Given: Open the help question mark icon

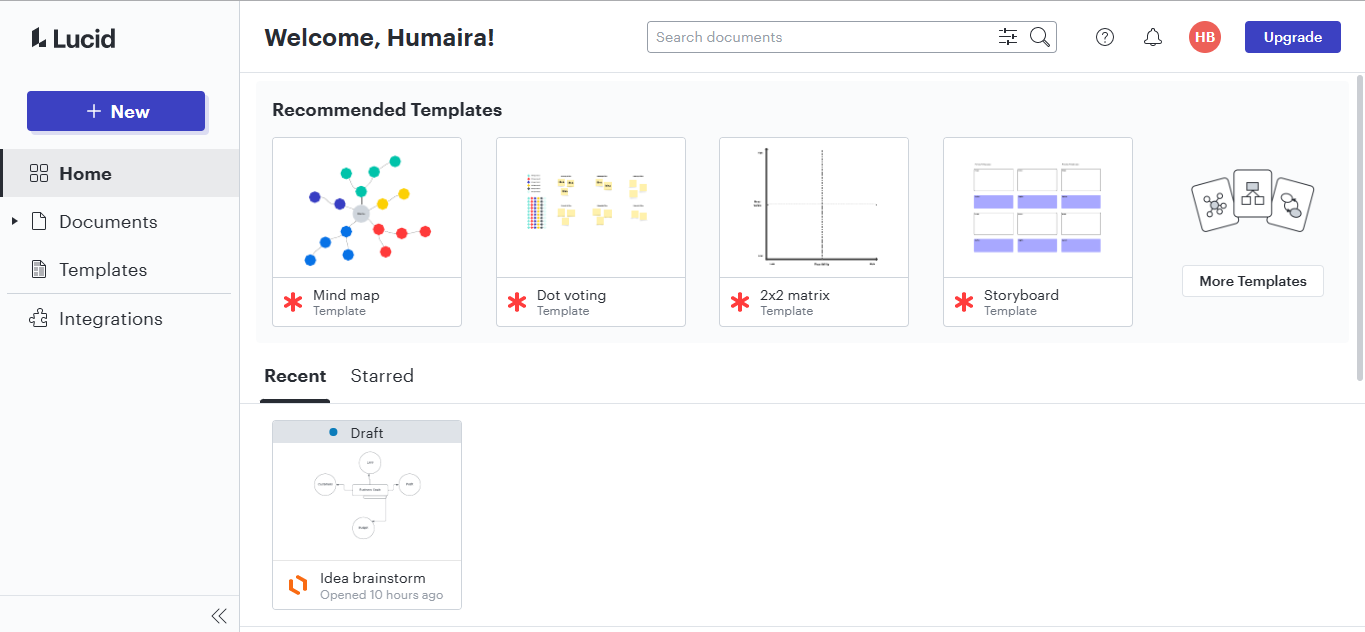Looking at the screenshot, I should (1104, 37).
